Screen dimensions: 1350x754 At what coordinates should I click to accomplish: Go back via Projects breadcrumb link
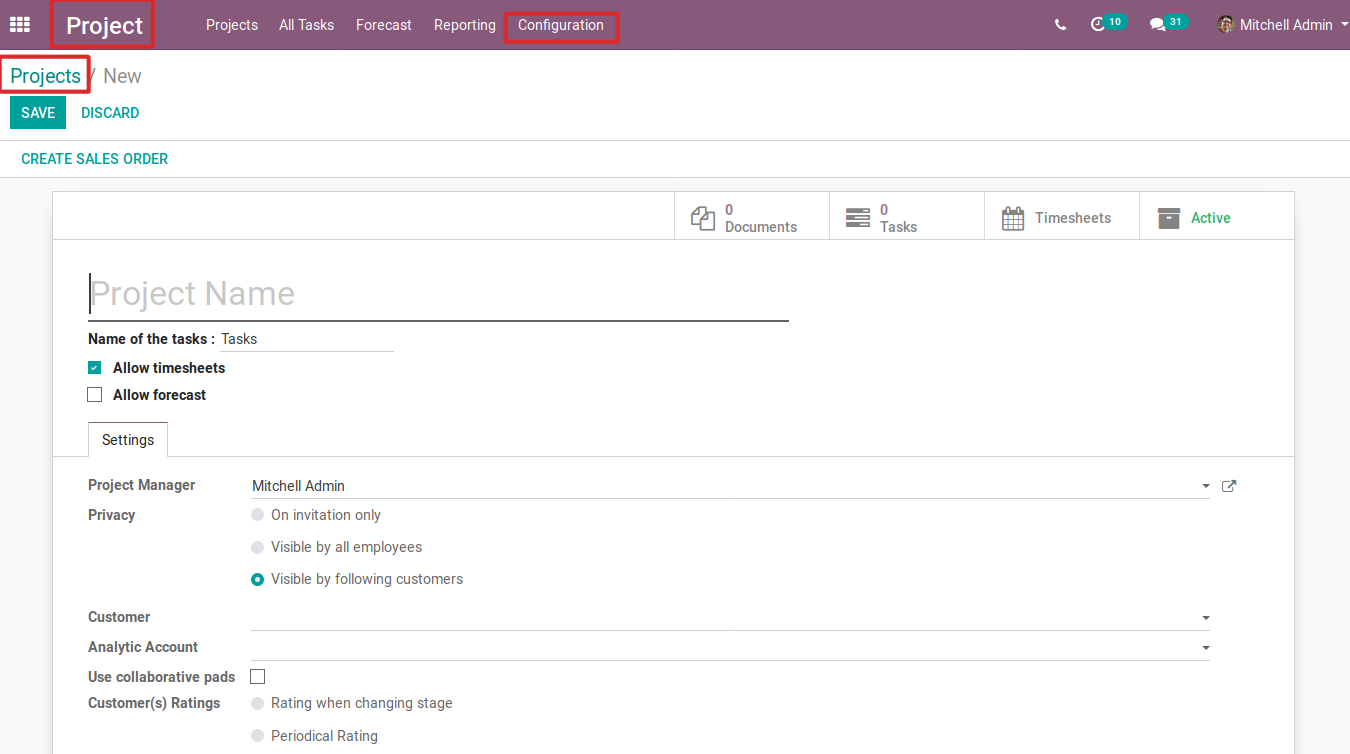[x=46, y=76]
